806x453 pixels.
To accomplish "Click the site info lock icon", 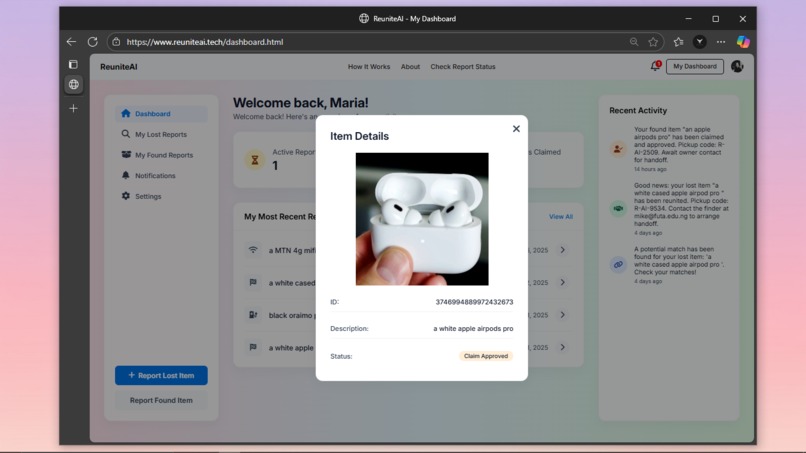I will (x=116, y=42).
